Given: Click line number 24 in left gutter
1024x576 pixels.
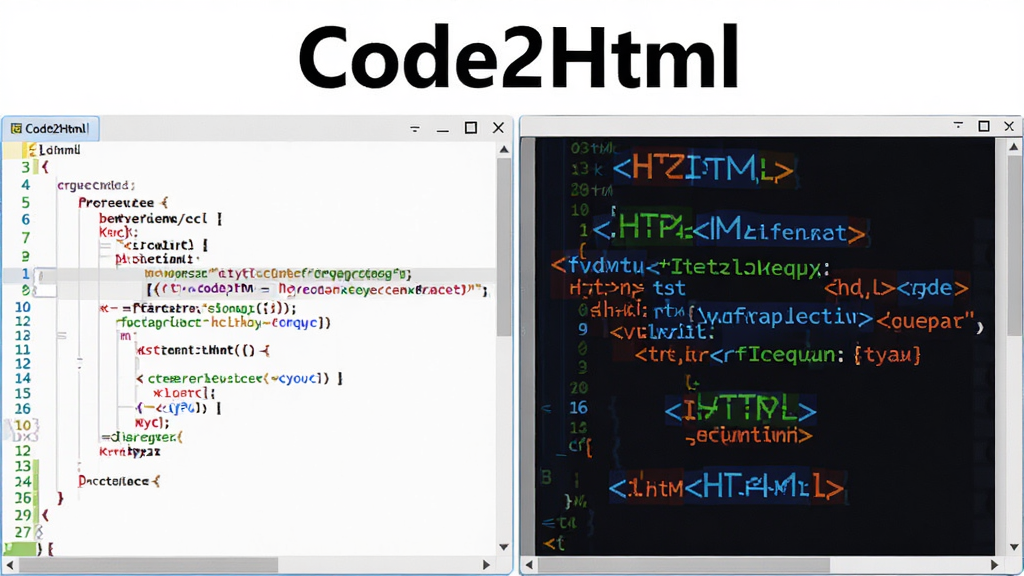Looking at the screenshot, I should tap(23, 482).
